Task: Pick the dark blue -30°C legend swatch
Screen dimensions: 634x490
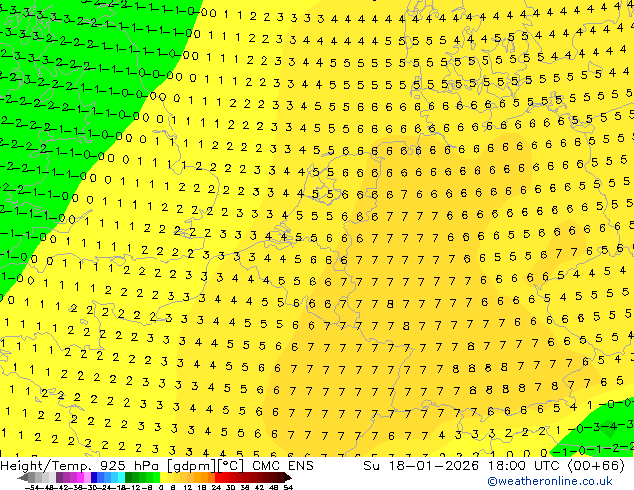Action: (94, 478)
